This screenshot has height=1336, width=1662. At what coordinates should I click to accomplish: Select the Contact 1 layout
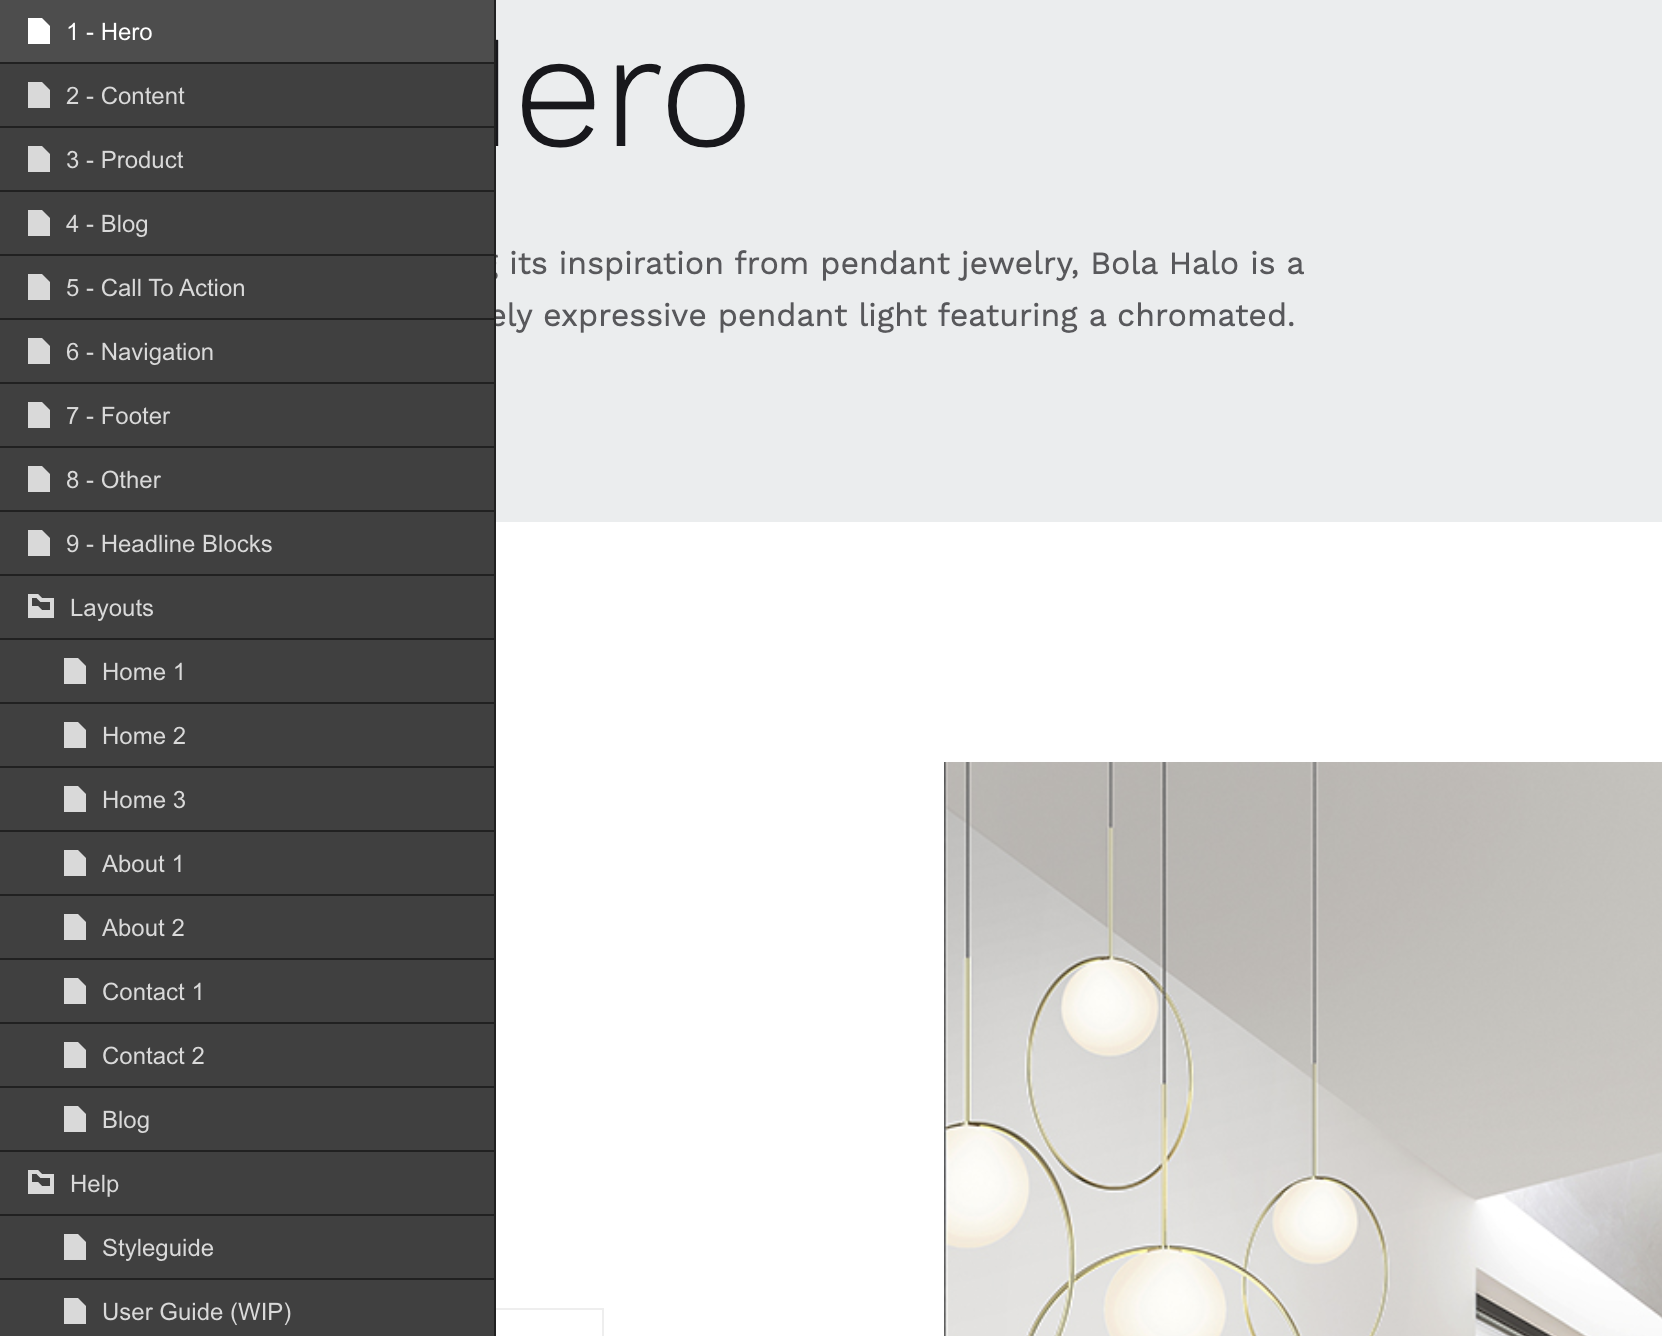[152, 992]
